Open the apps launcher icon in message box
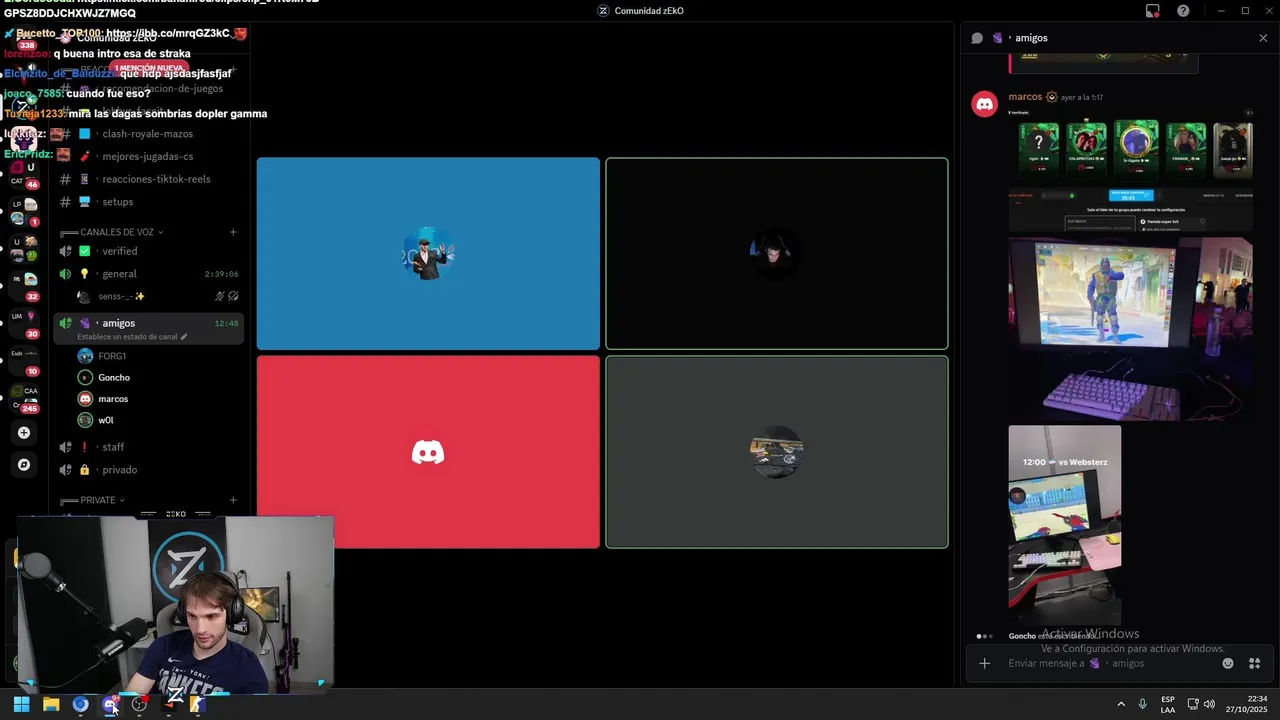This screenshot has height=720, width=1280. tap(1255, 663)
